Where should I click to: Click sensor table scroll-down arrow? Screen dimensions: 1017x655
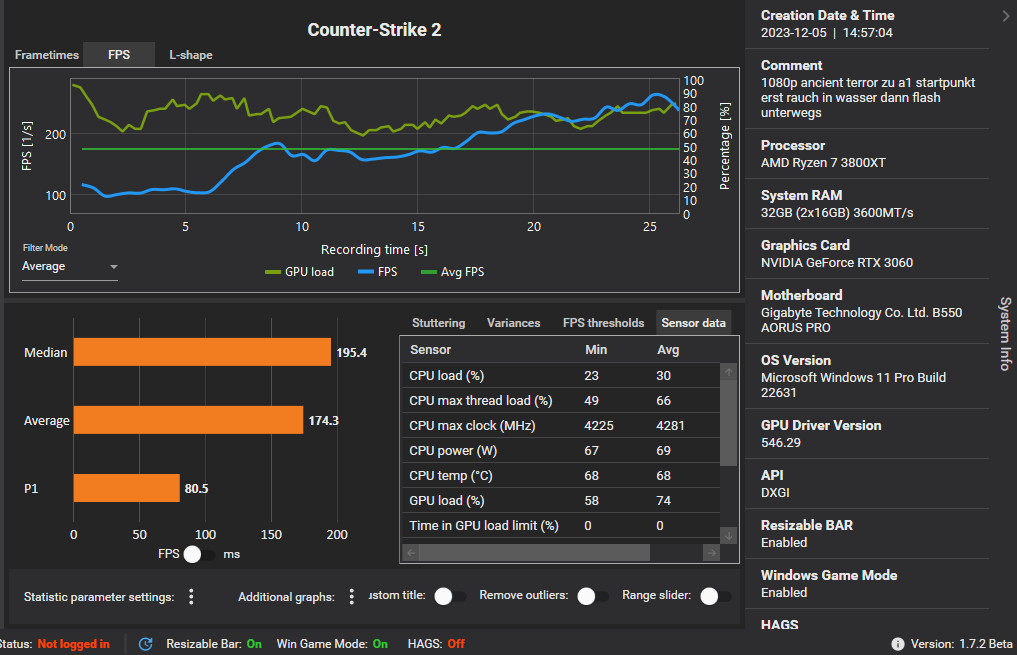pos(728,536)
